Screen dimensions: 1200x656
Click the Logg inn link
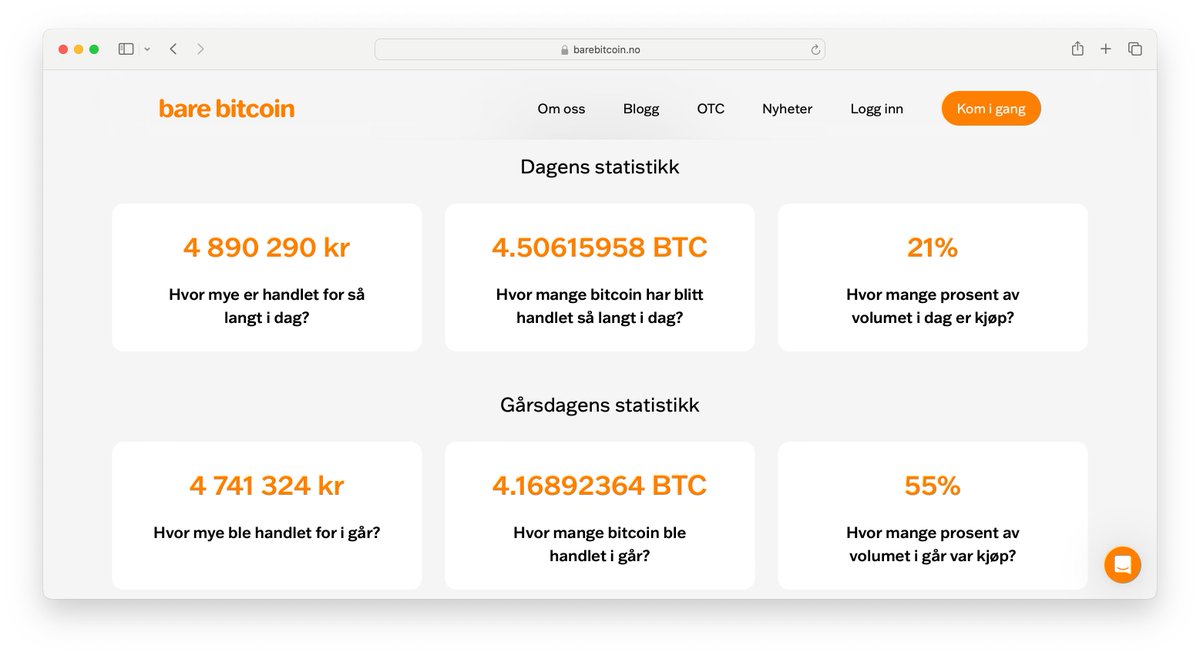click(x=876, y=108)
